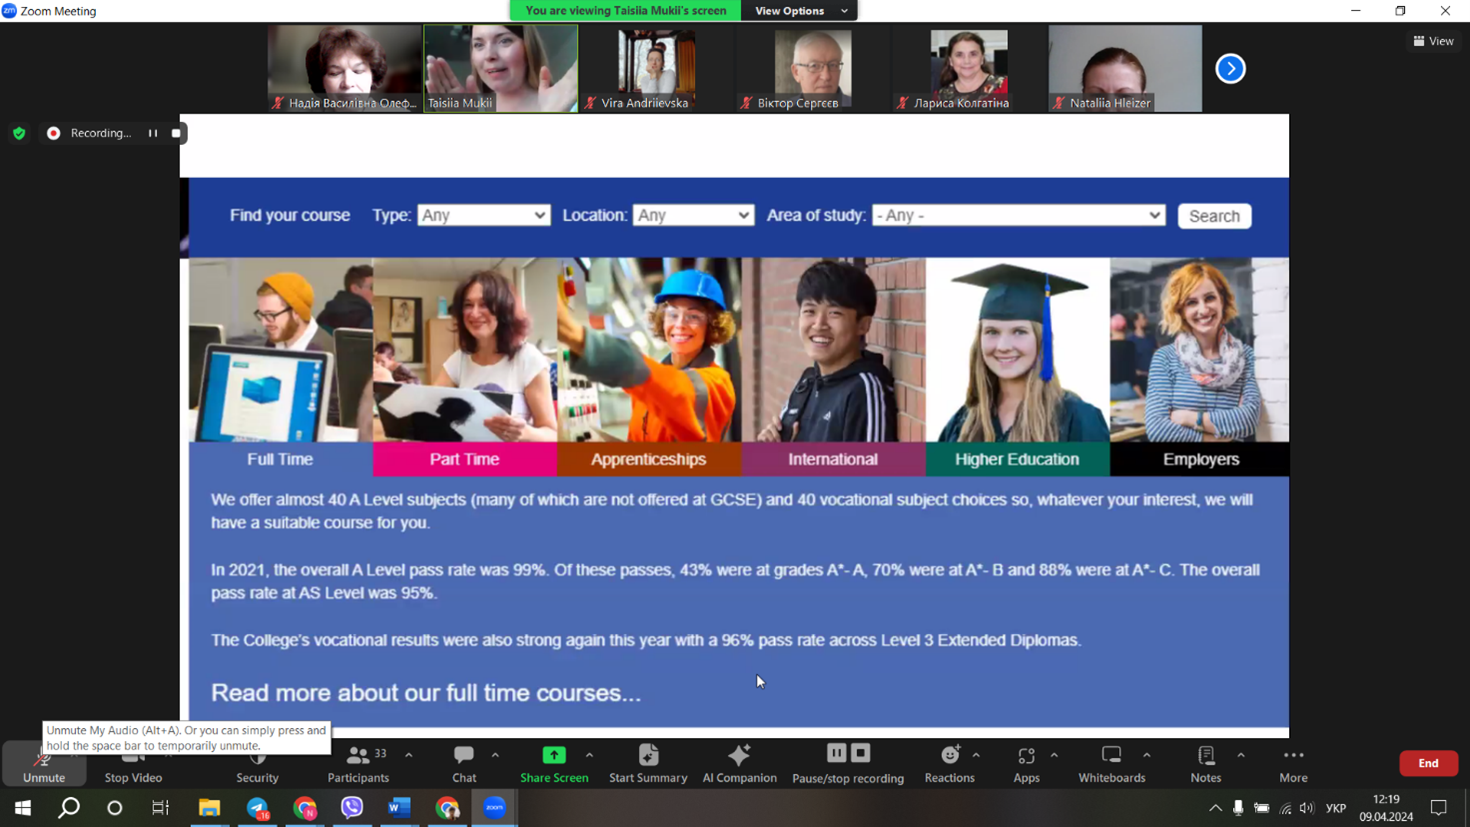Expand the Share Screen options arrow

tap(590, 756)
